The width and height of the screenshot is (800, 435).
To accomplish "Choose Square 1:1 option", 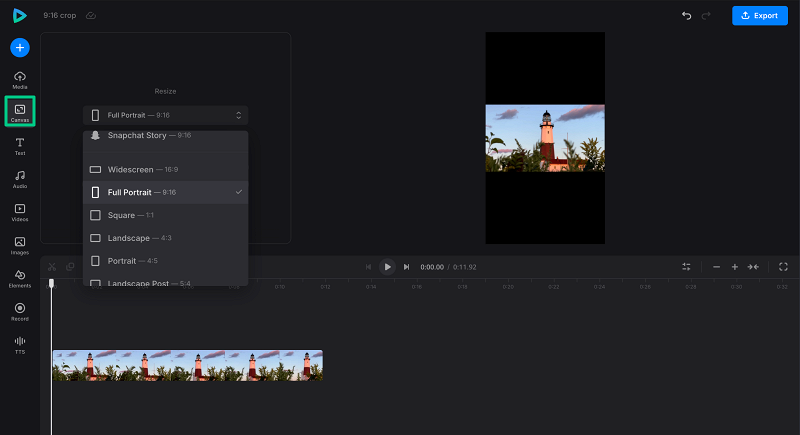I will pyautogui.click(x=165, y=215).
